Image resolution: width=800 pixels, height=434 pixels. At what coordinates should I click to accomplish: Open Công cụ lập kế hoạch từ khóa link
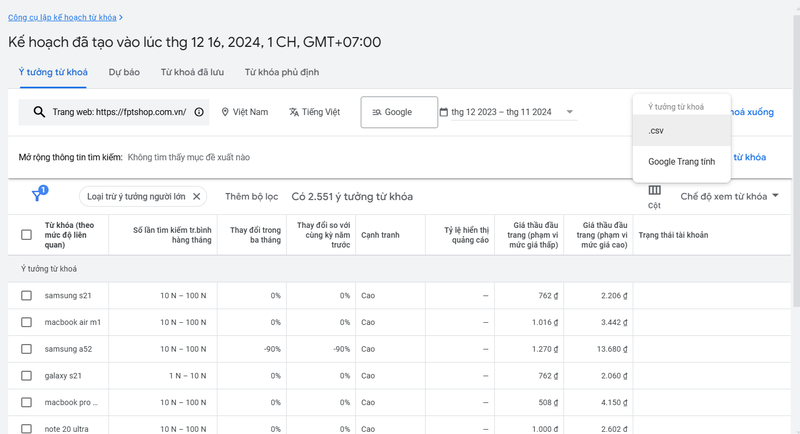62,17
